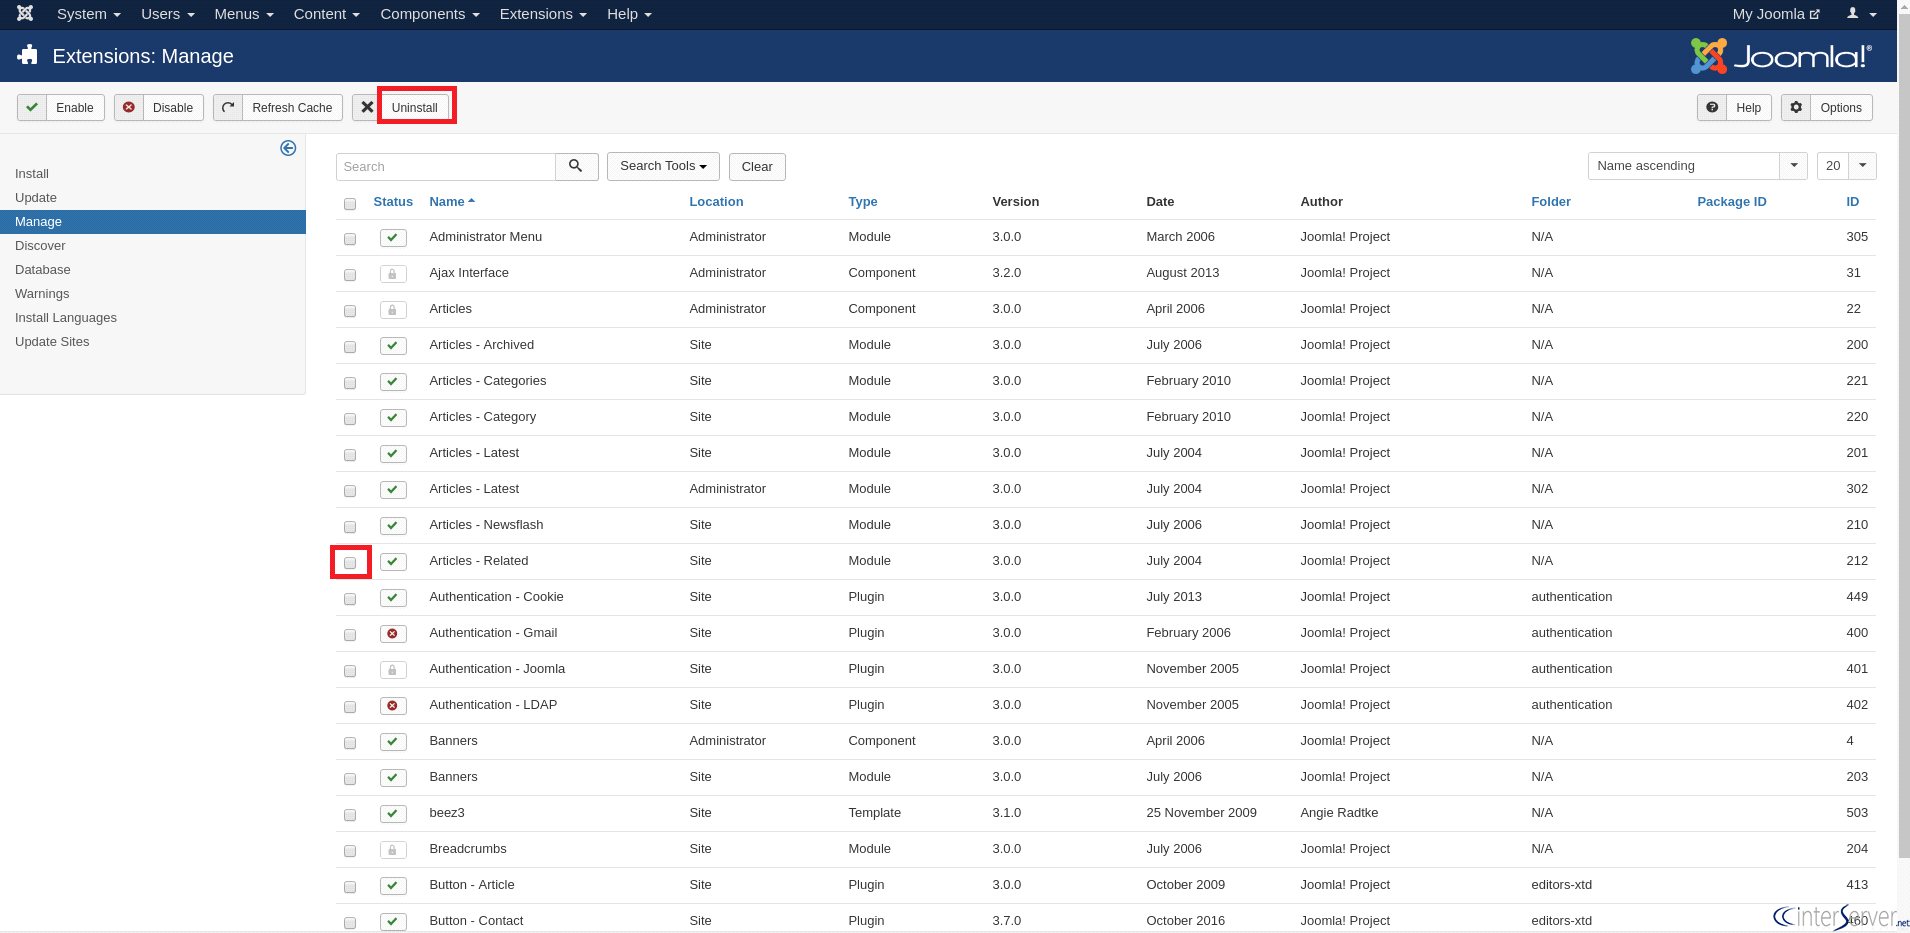Open Install Languages in sidebar
Image resolution: width=1910 pixels, height=933 pixels.
tap(66, 318)
